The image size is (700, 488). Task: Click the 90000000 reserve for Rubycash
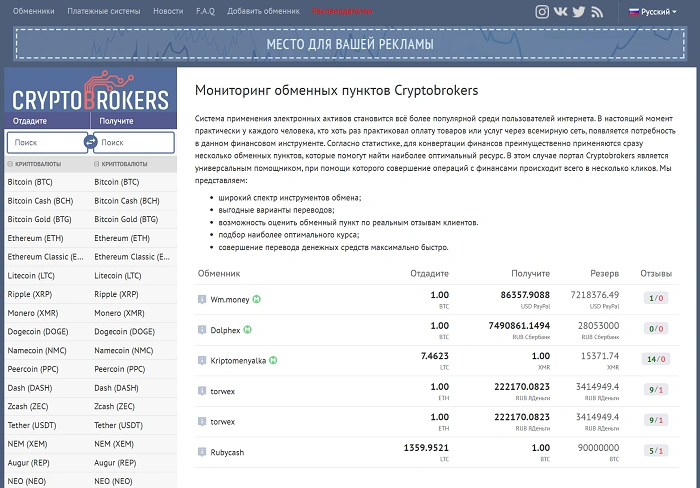click(x=598, y=447)
